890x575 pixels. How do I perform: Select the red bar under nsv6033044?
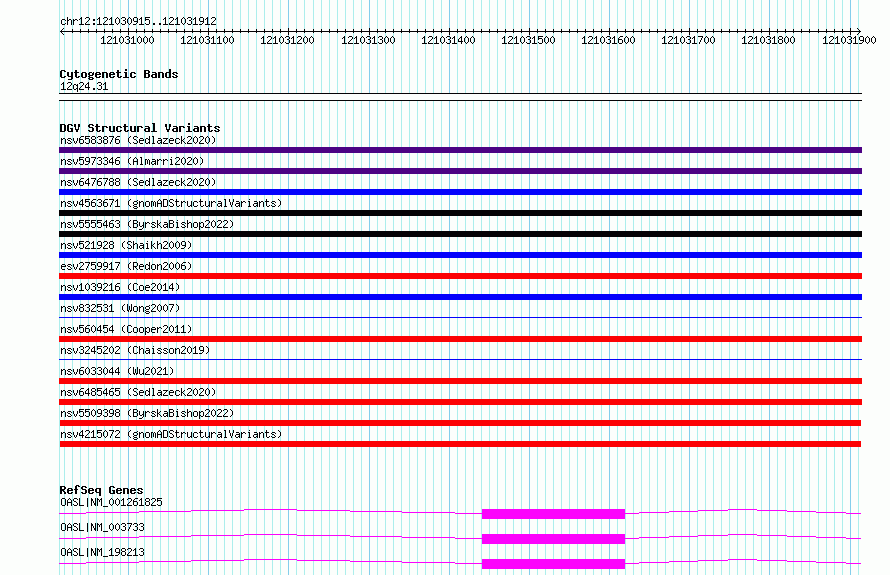tap(460, 381)
